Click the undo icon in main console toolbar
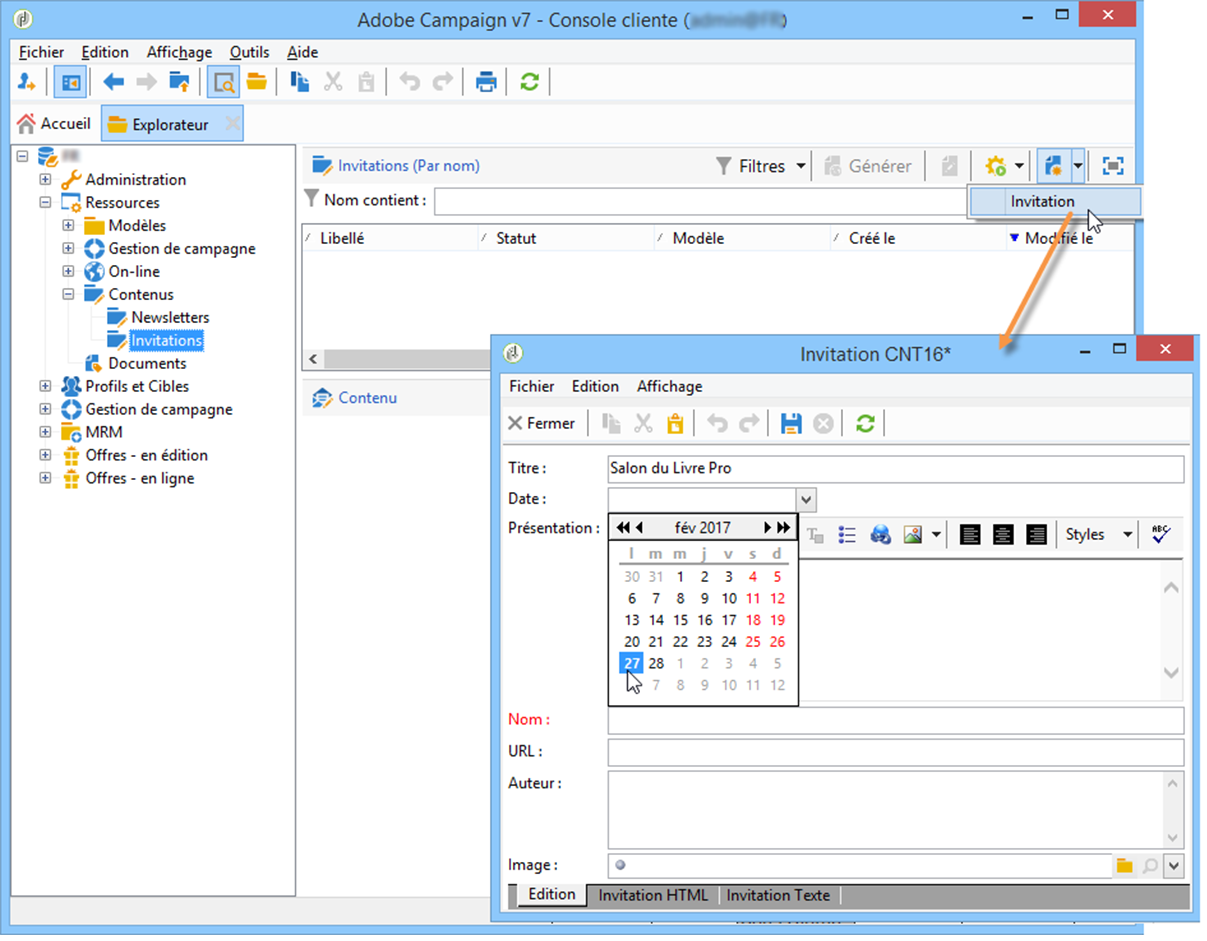 coord(410,83)
